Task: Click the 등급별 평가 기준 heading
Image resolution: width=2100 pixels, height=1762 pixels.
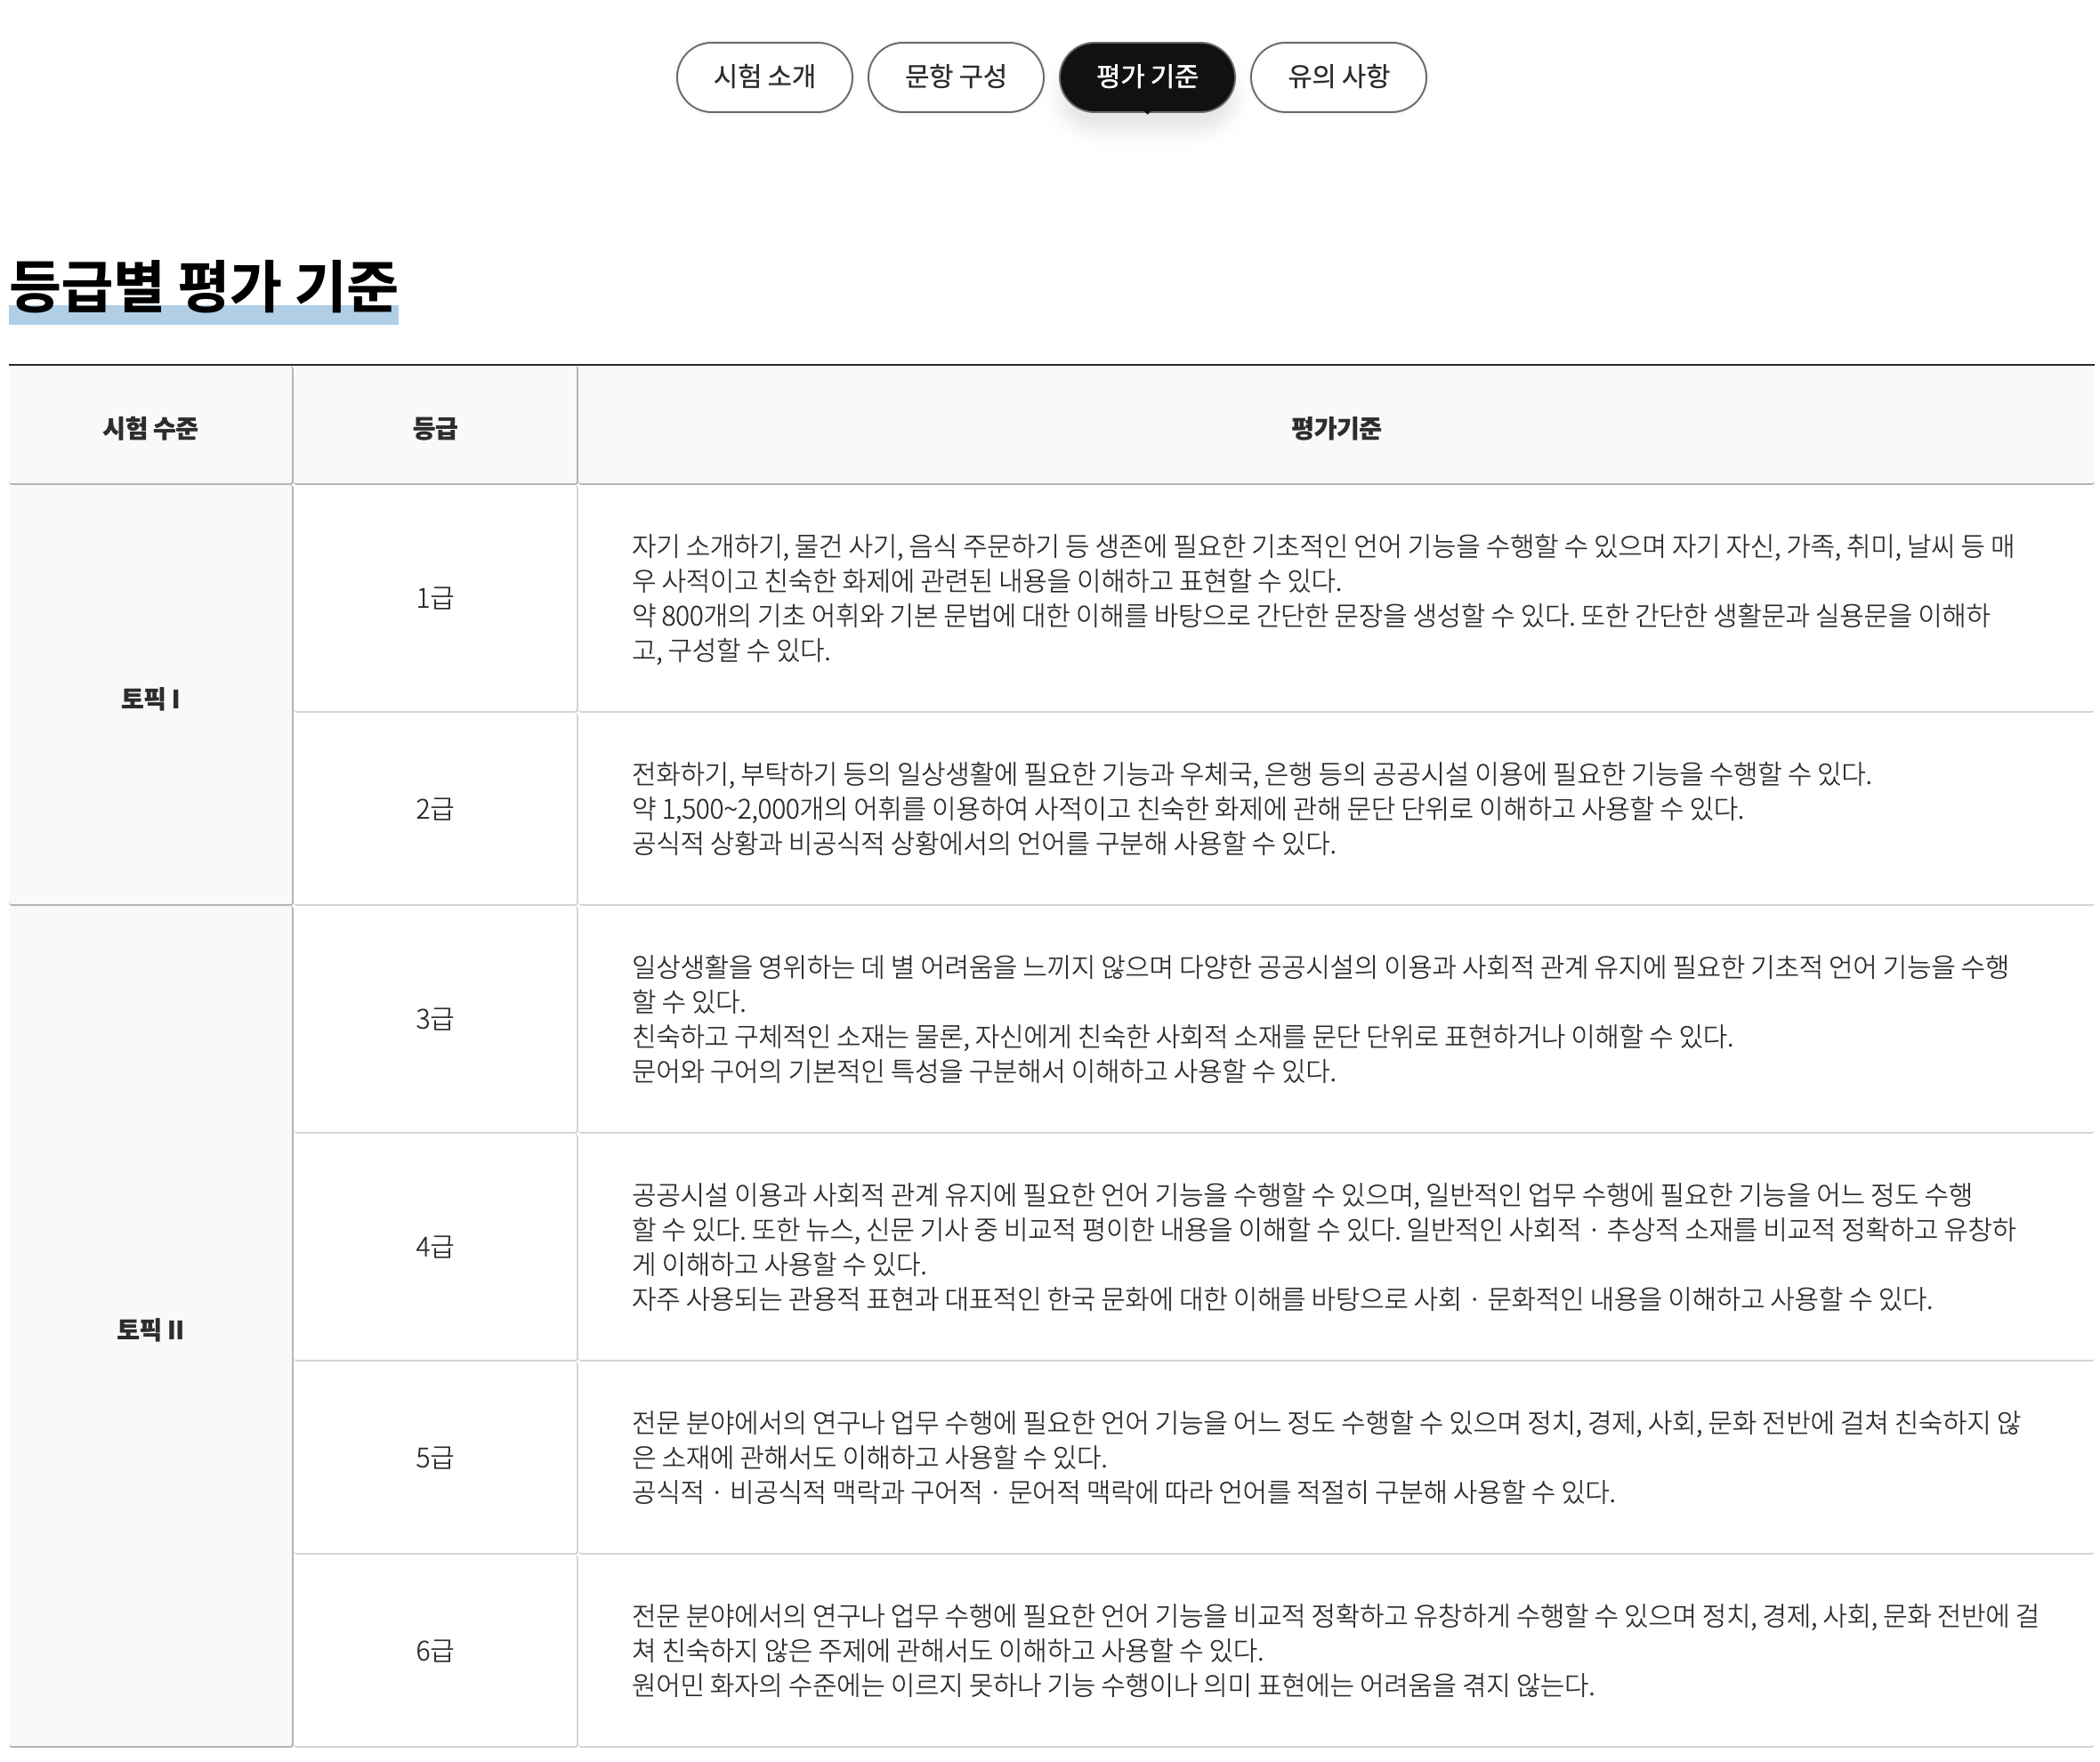Action: [x=204, y=287]
